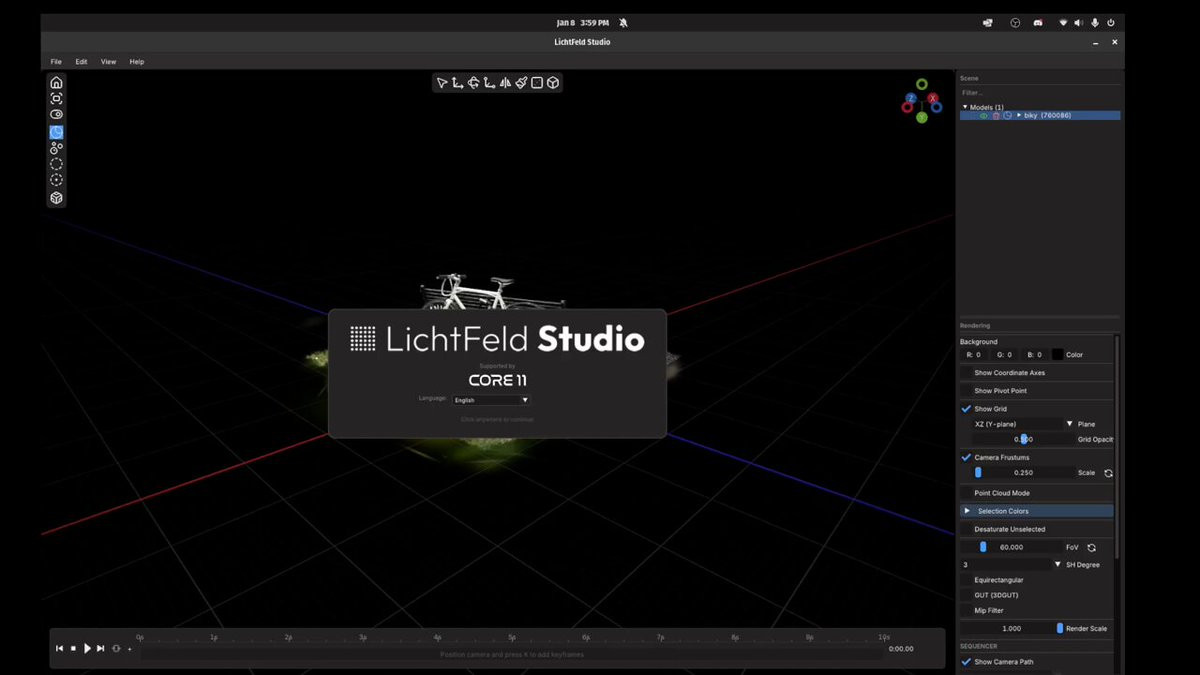This screenshot has width=1200, height=675.
Task: Click the highlighted blue pie-chart icon in left toolbar
Action: coord(56,132)
